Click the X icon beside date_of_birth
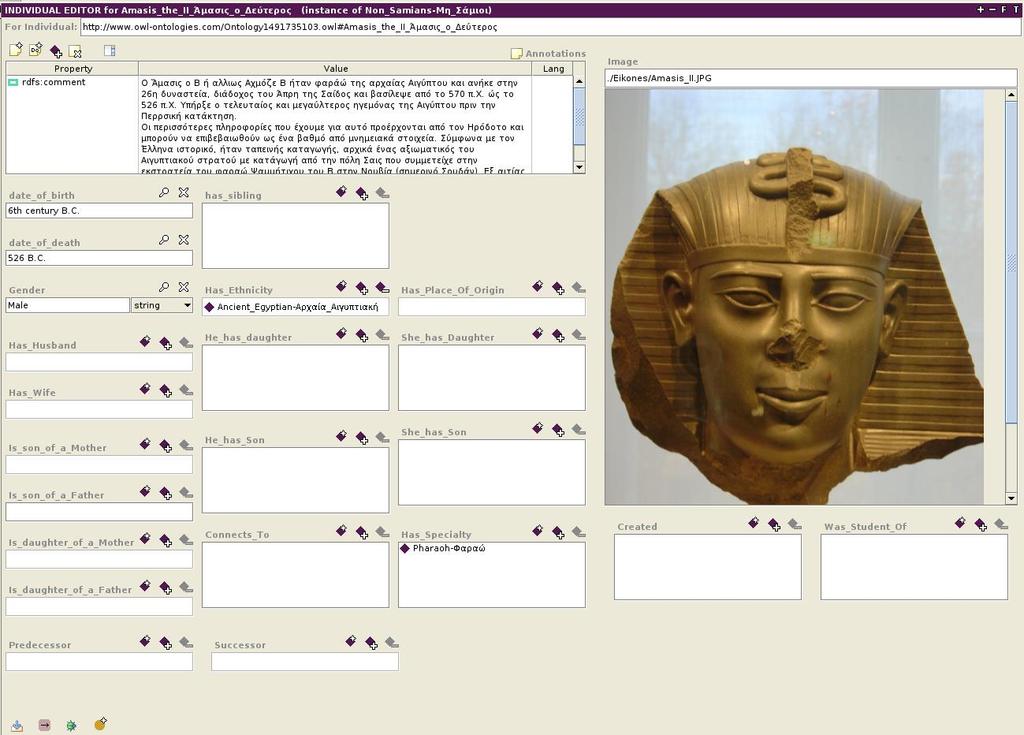 point(184,193)
